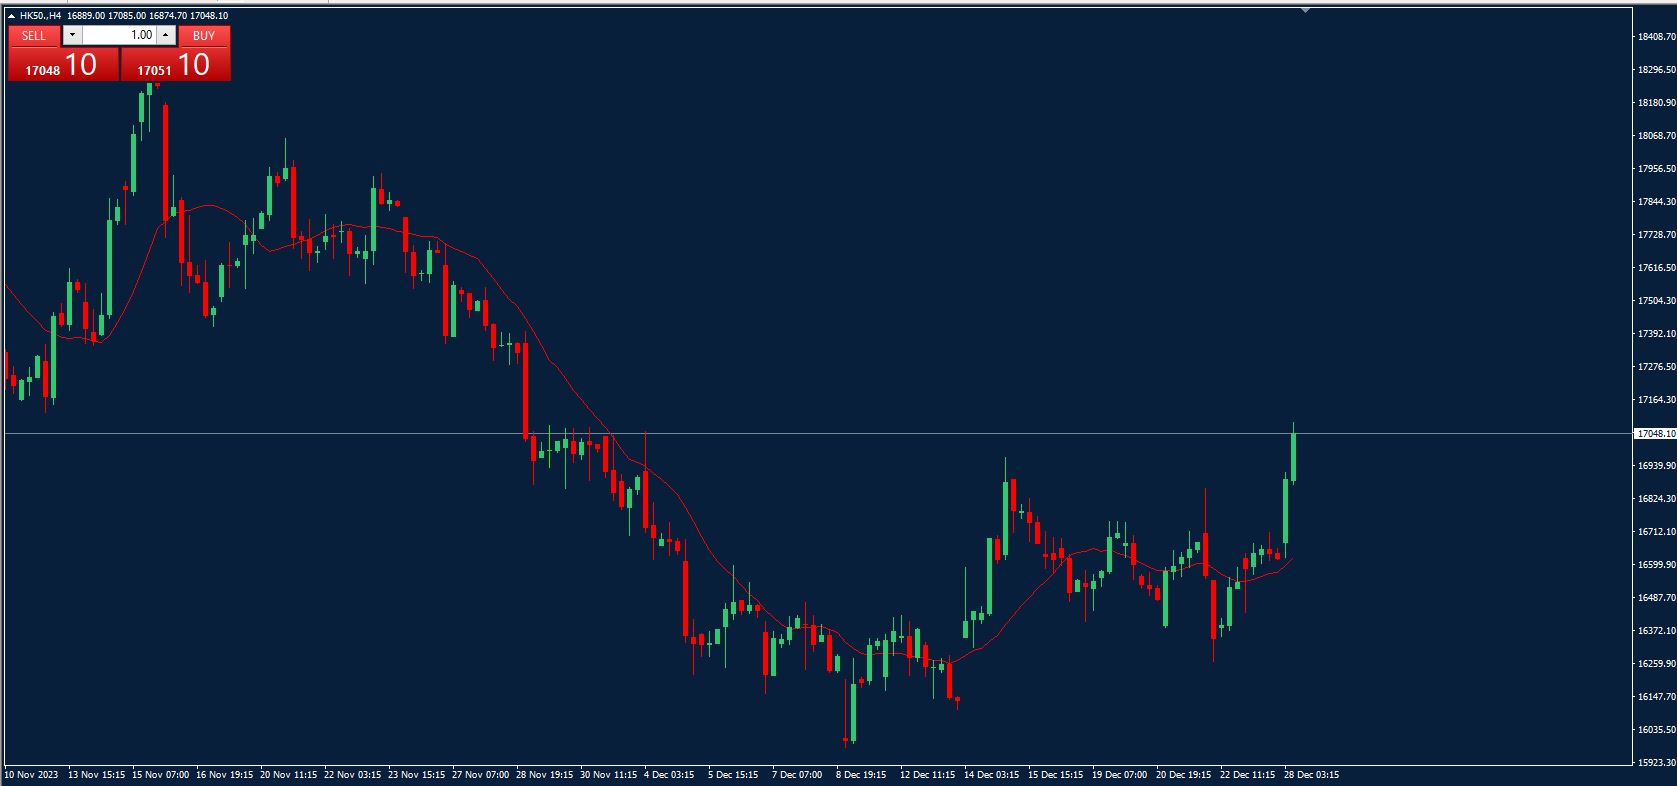This screenshot has width=1677, height=786.
Task: Click the 28 Dec 03:15 time label
Action: point(1310,774)
